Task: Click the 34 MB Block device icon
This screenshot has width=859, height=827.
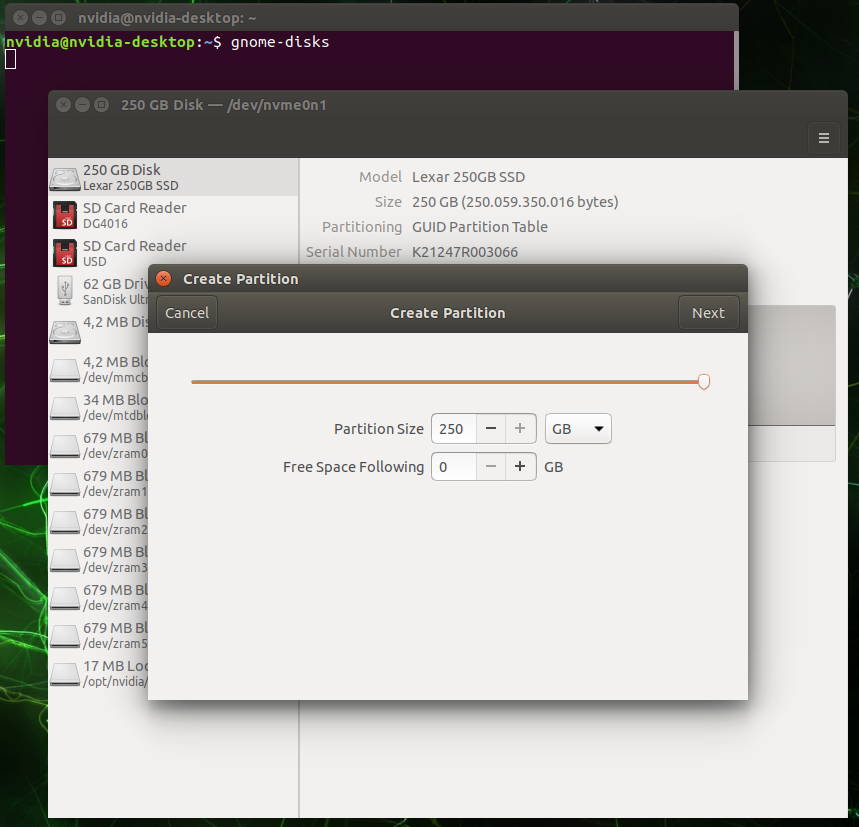Action: pyautogui.click(x=65, y=409)
